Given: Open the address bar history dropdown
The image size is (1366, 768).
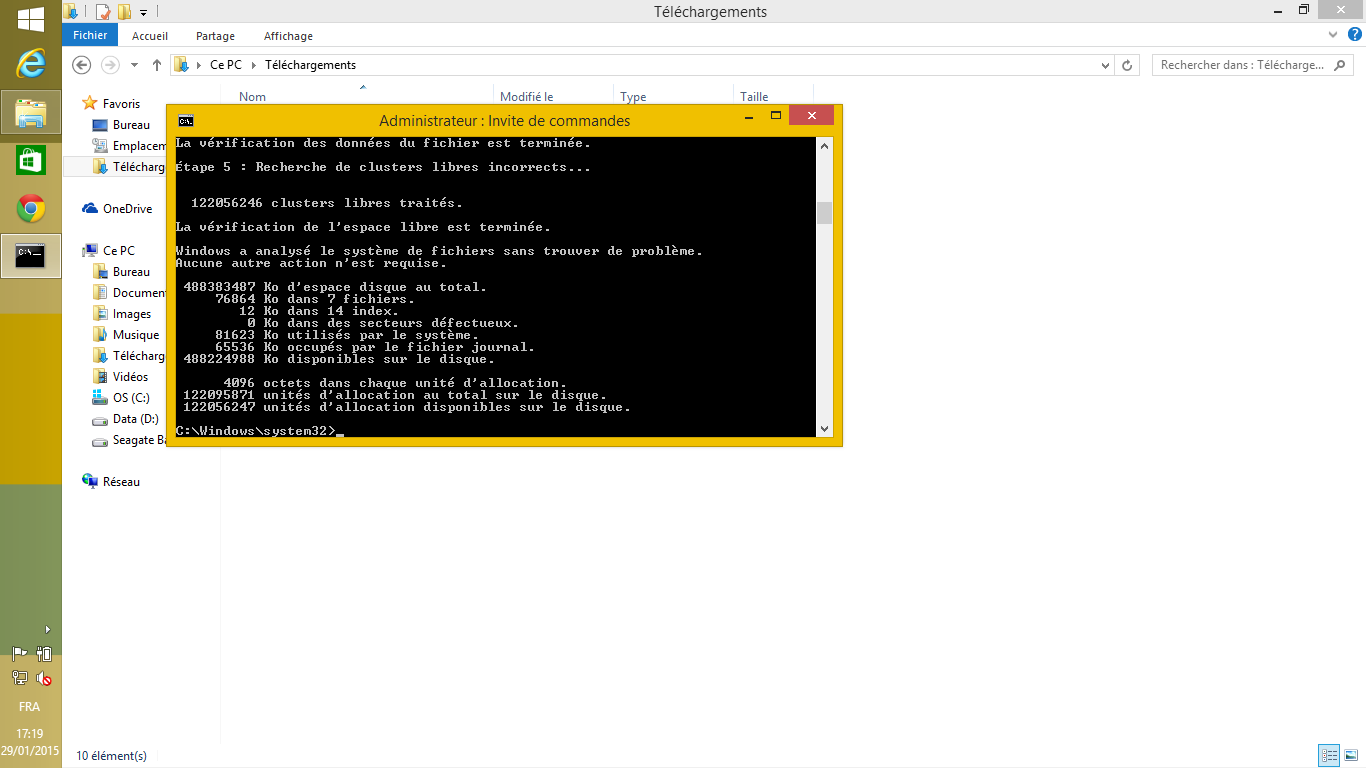Looking at the screenshot, I should pyautogui.click(x=1105, y=65).
